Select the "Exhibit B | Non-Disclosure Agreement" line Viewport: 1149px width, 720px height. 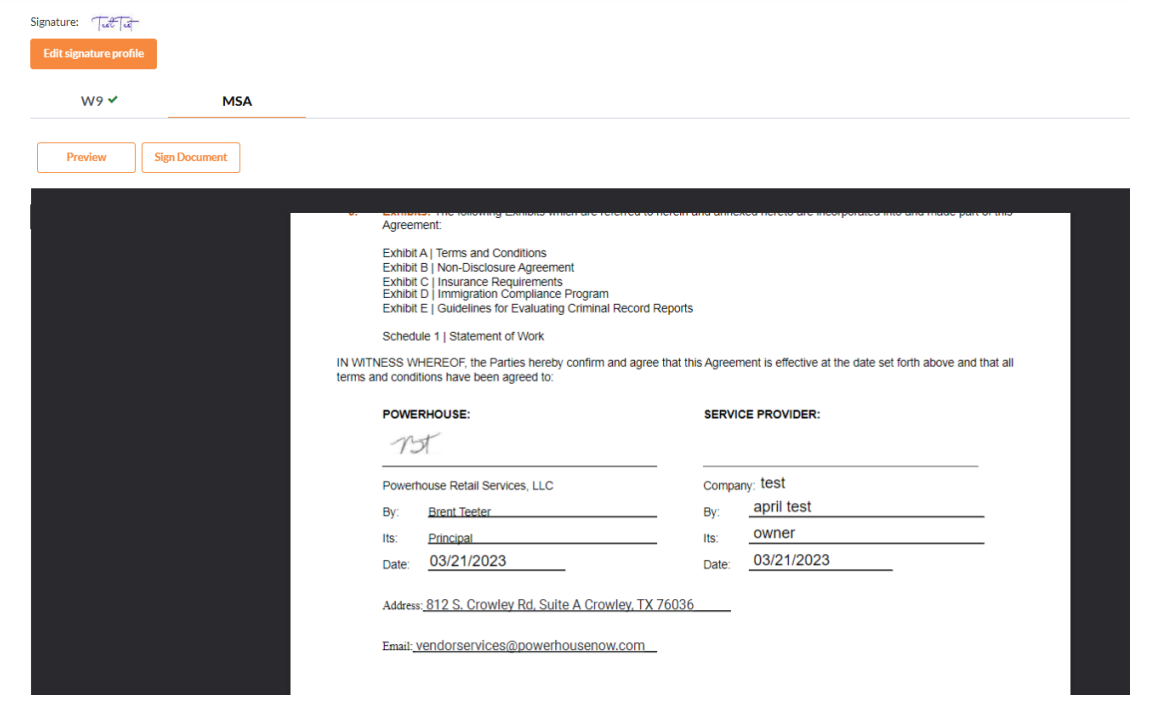(x=478, y=267)
